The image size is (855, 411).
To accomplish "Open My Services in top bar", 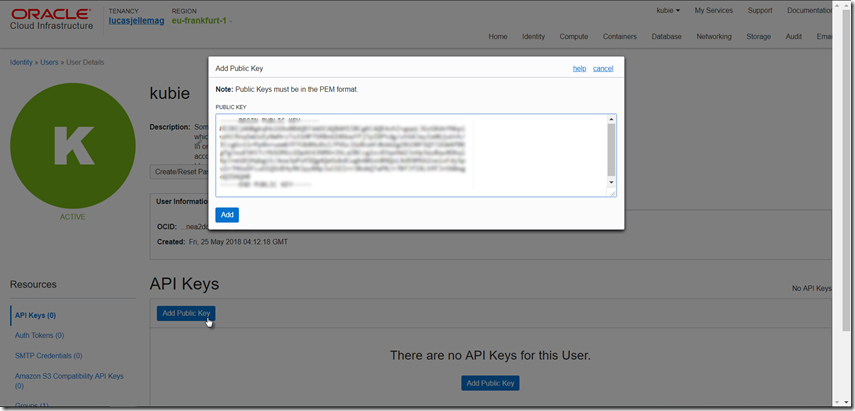I will pyautogui.click(x=713, y=10).
